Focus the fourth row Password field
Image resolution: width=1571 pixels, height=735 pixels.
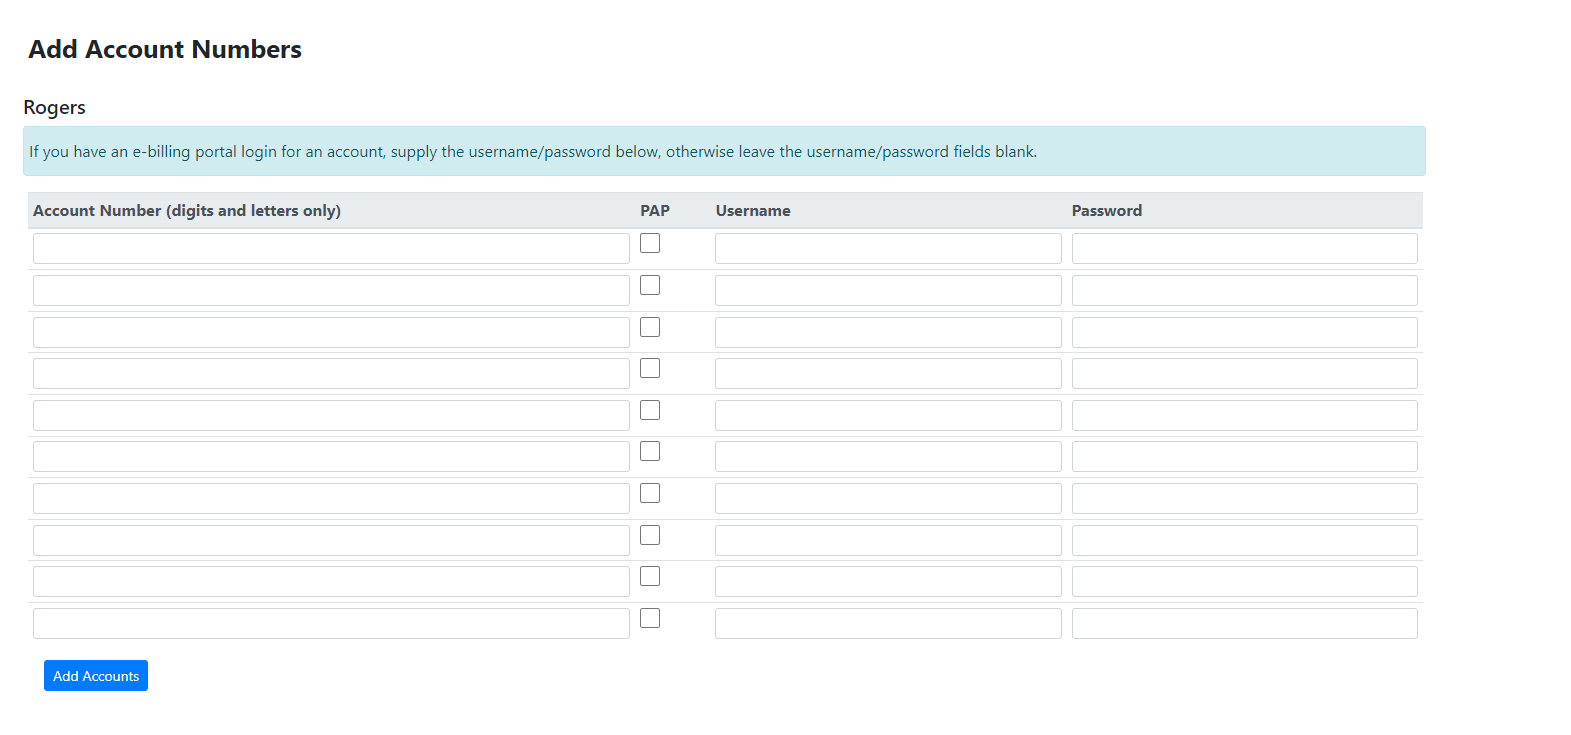[x=1244, y=374]
